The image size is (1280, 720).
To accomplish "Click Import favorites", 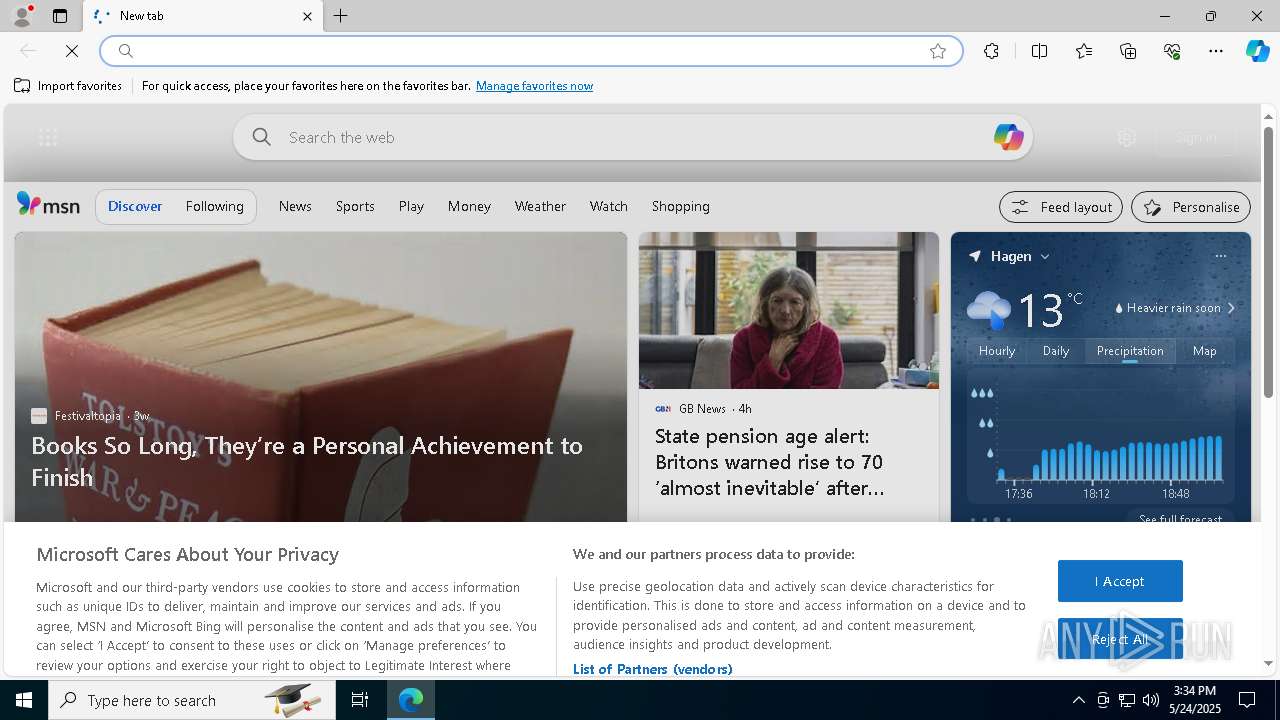I will click(68, 86).
